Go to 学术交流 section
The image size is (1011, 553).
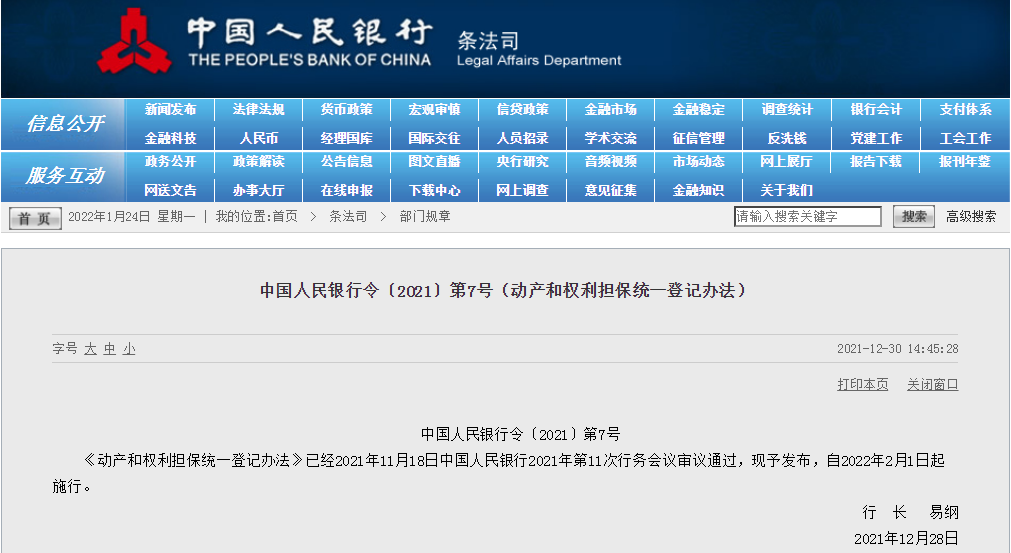tap(611, 138)
